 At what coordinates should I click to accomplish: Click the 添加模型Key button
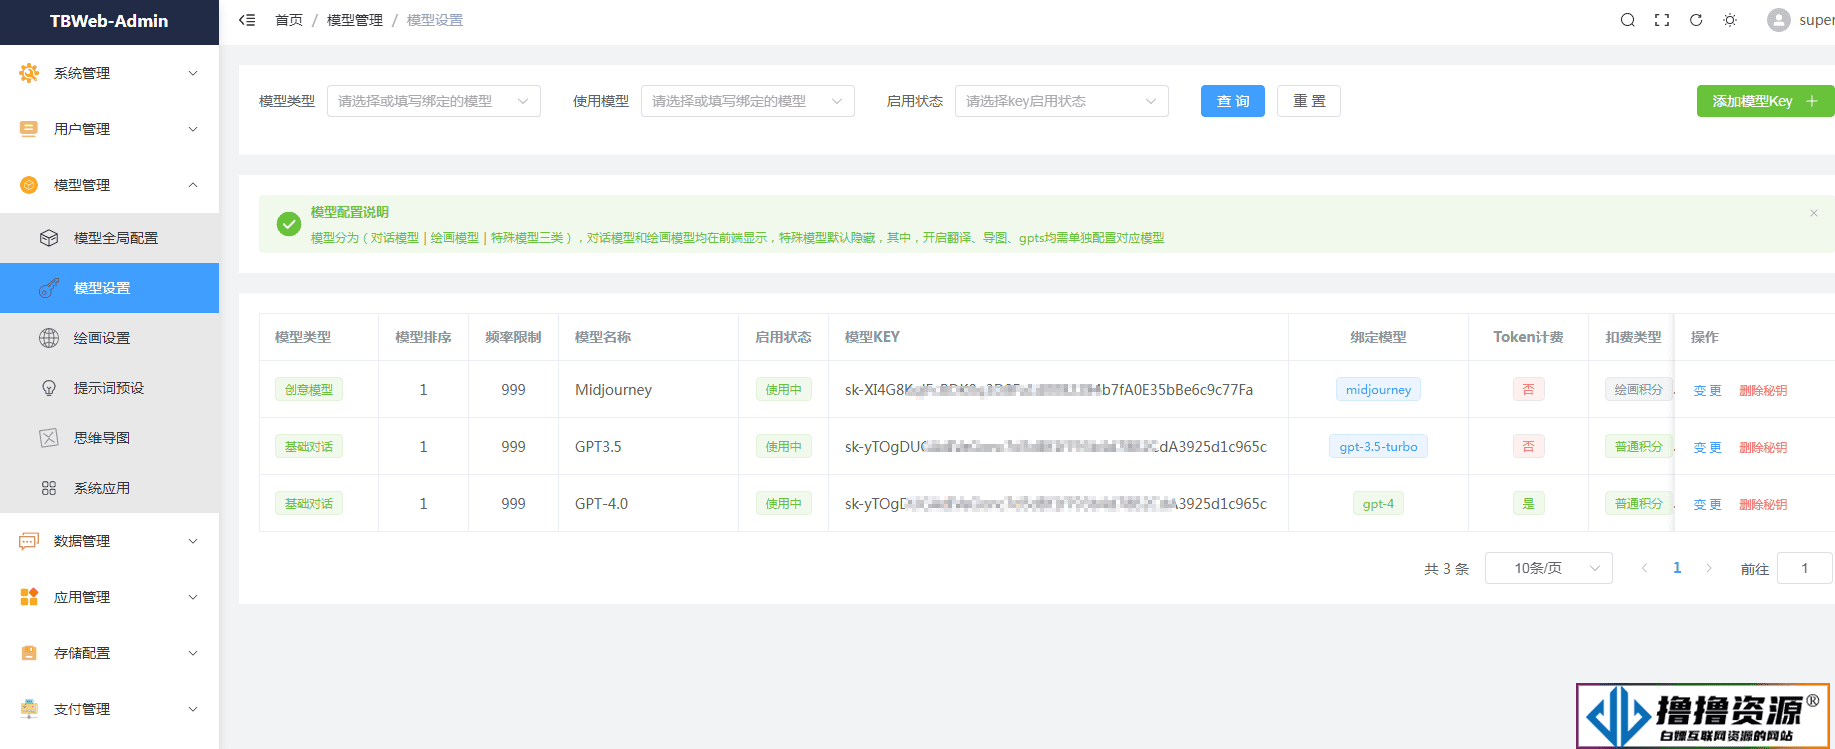(x=1766, y=101)
